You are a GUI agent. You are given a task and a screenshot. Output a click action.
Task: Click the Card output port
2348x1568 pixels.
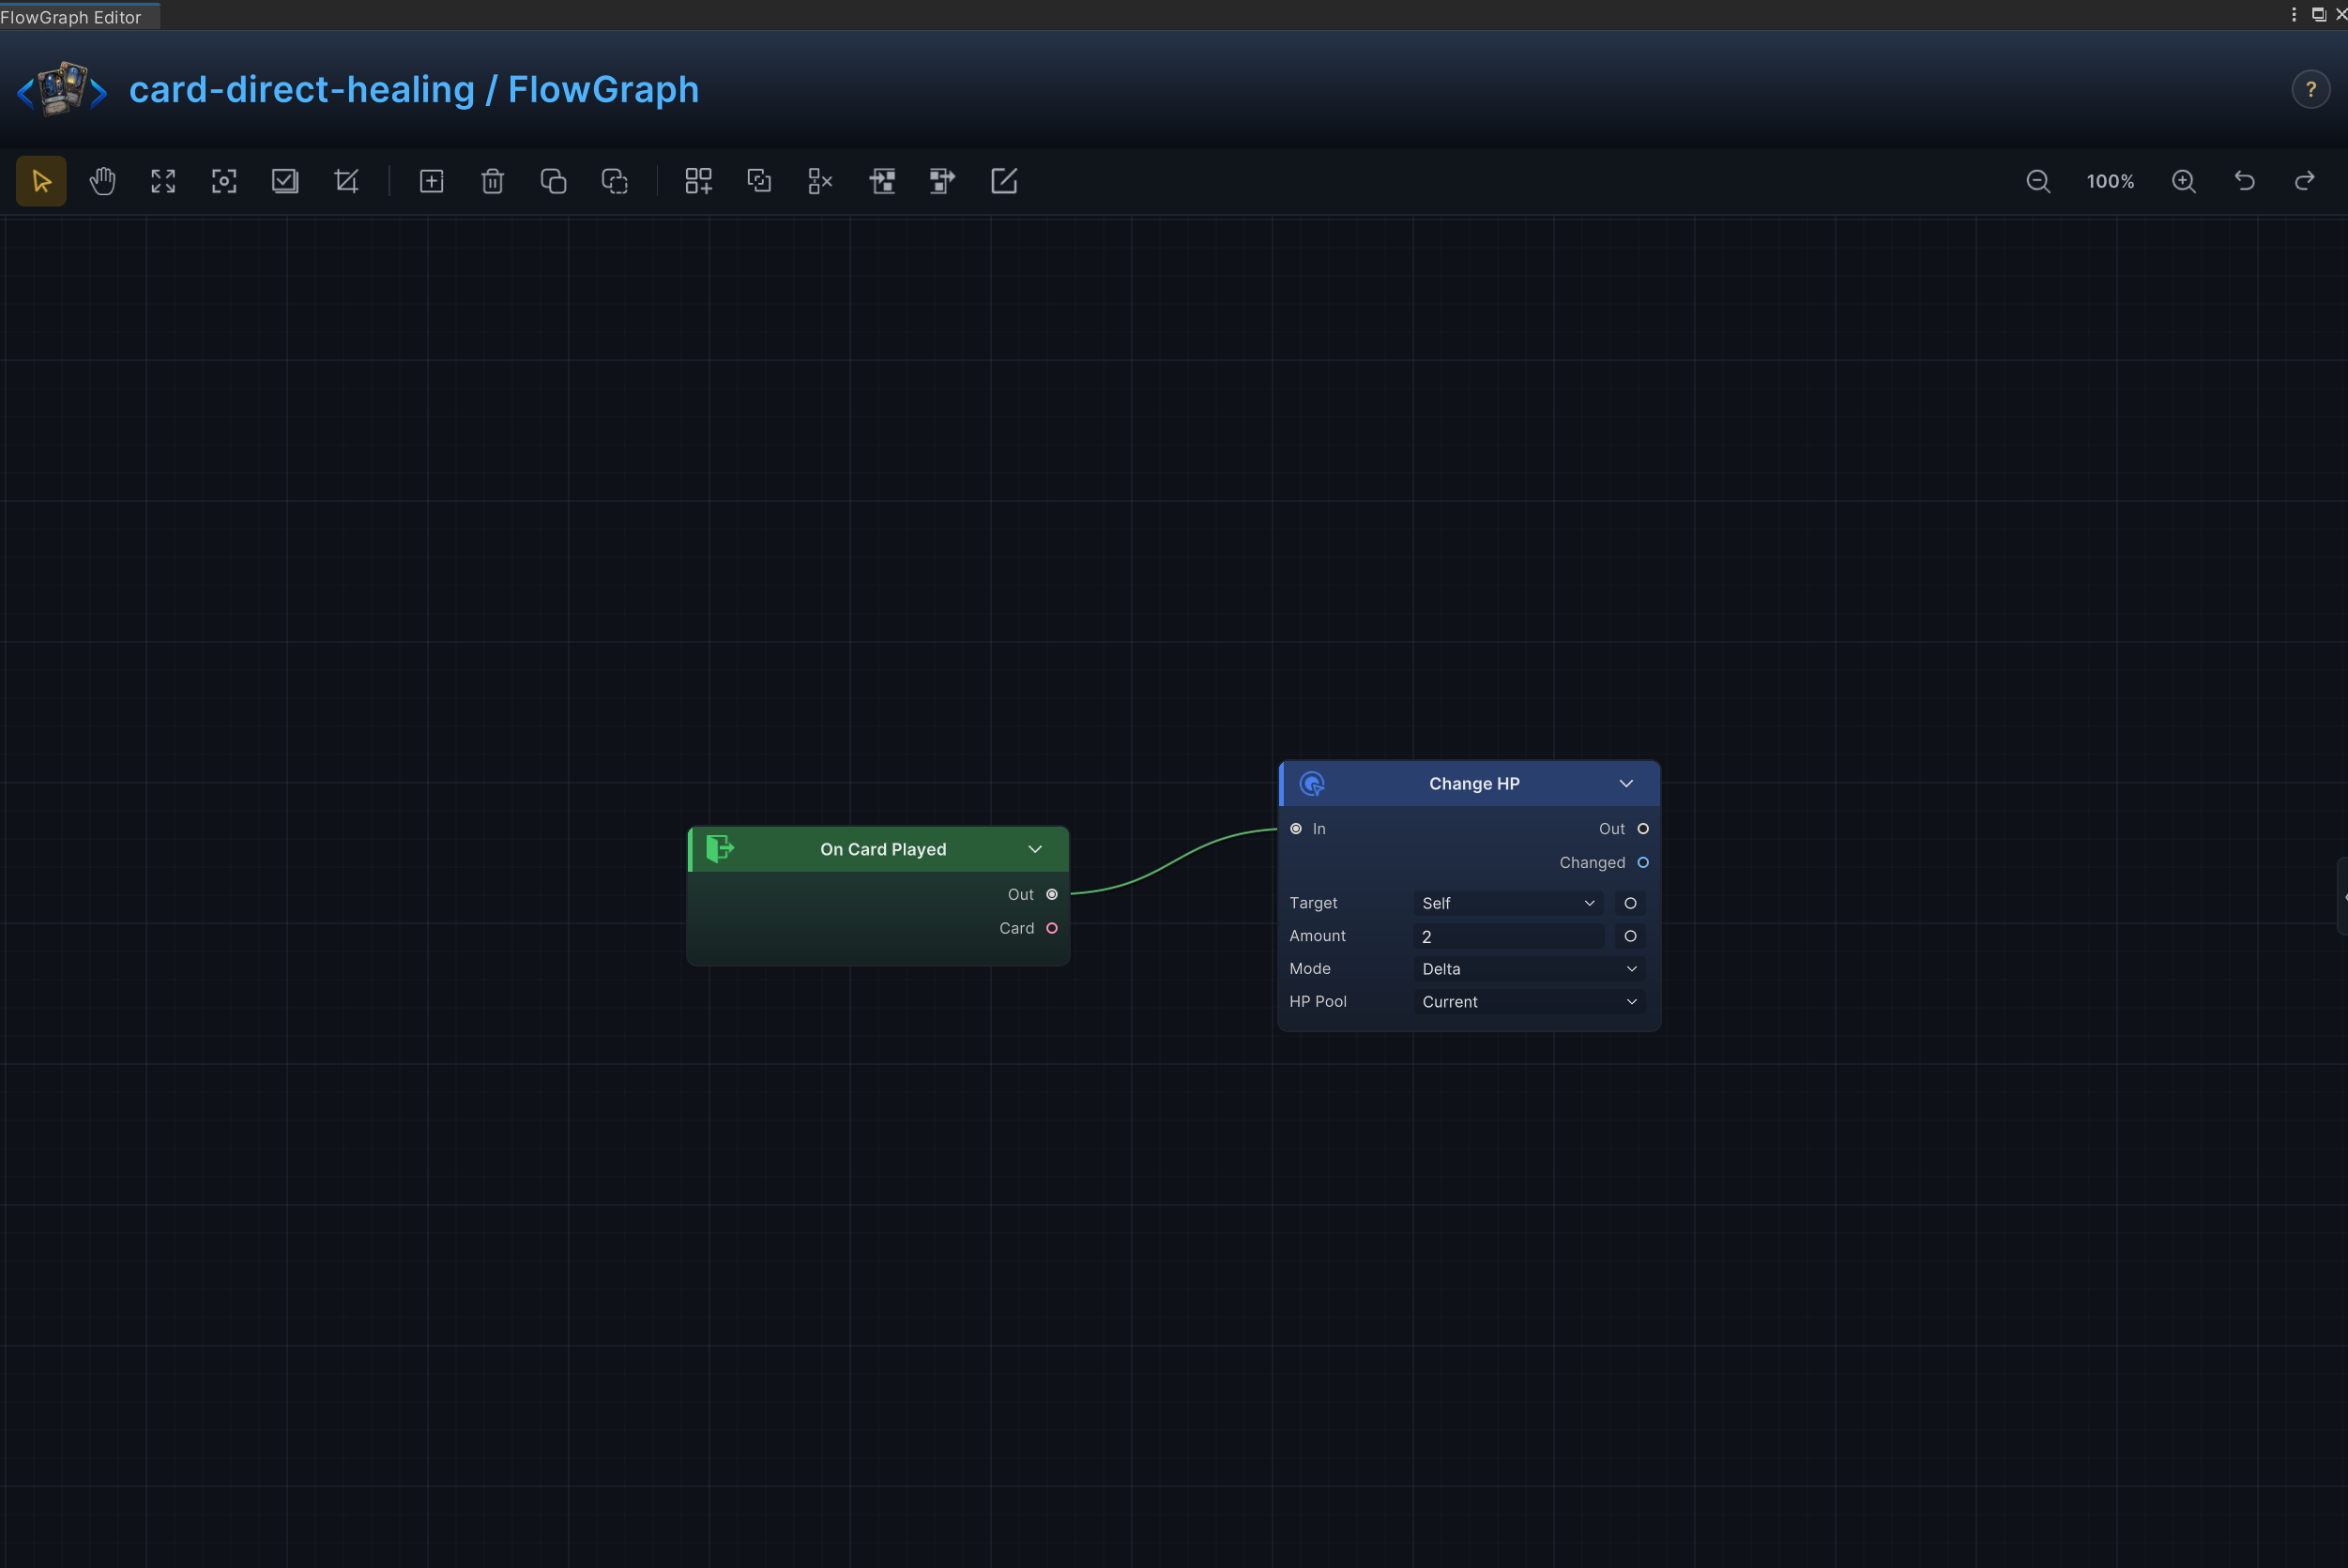point(1052,929)
